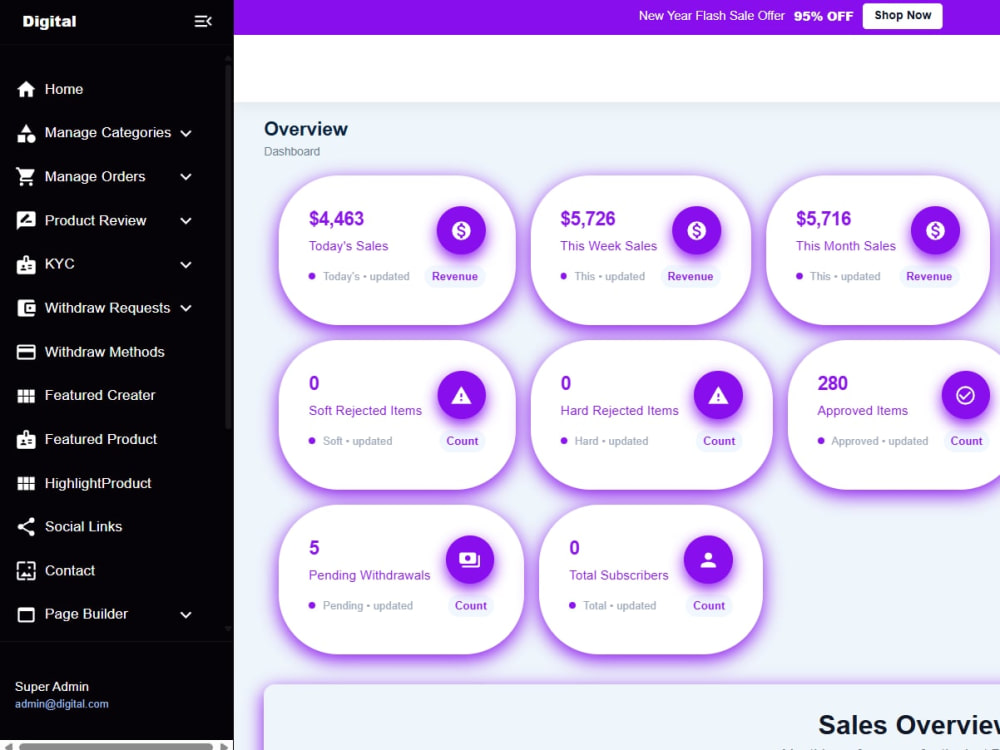This screenshot has width=1000, height=750.
Task: Click the HighlightProduct grid icon
Action: [26, 483]
